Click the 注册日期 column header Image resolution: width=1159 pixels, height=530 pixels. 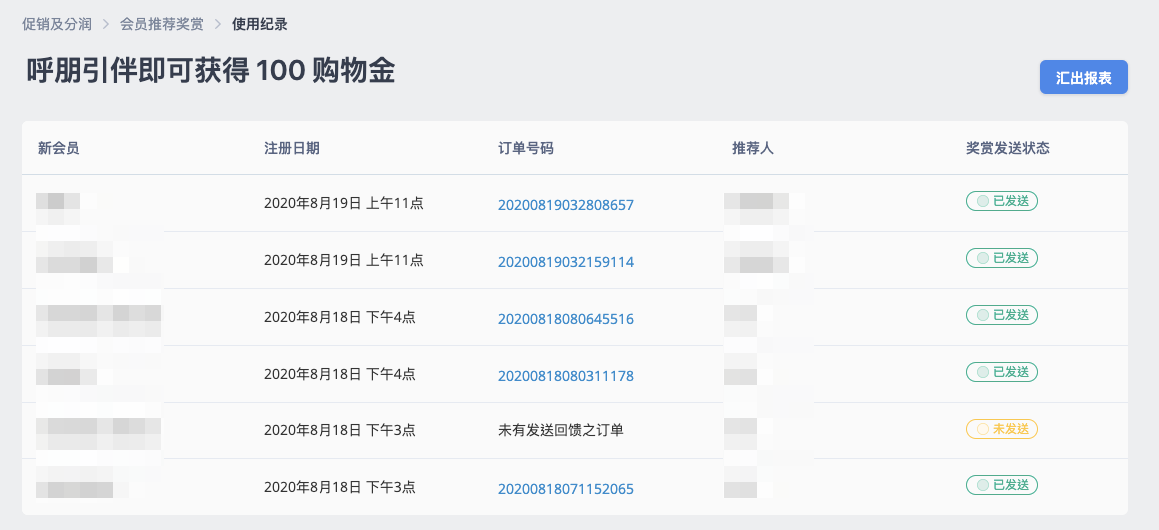291,148
